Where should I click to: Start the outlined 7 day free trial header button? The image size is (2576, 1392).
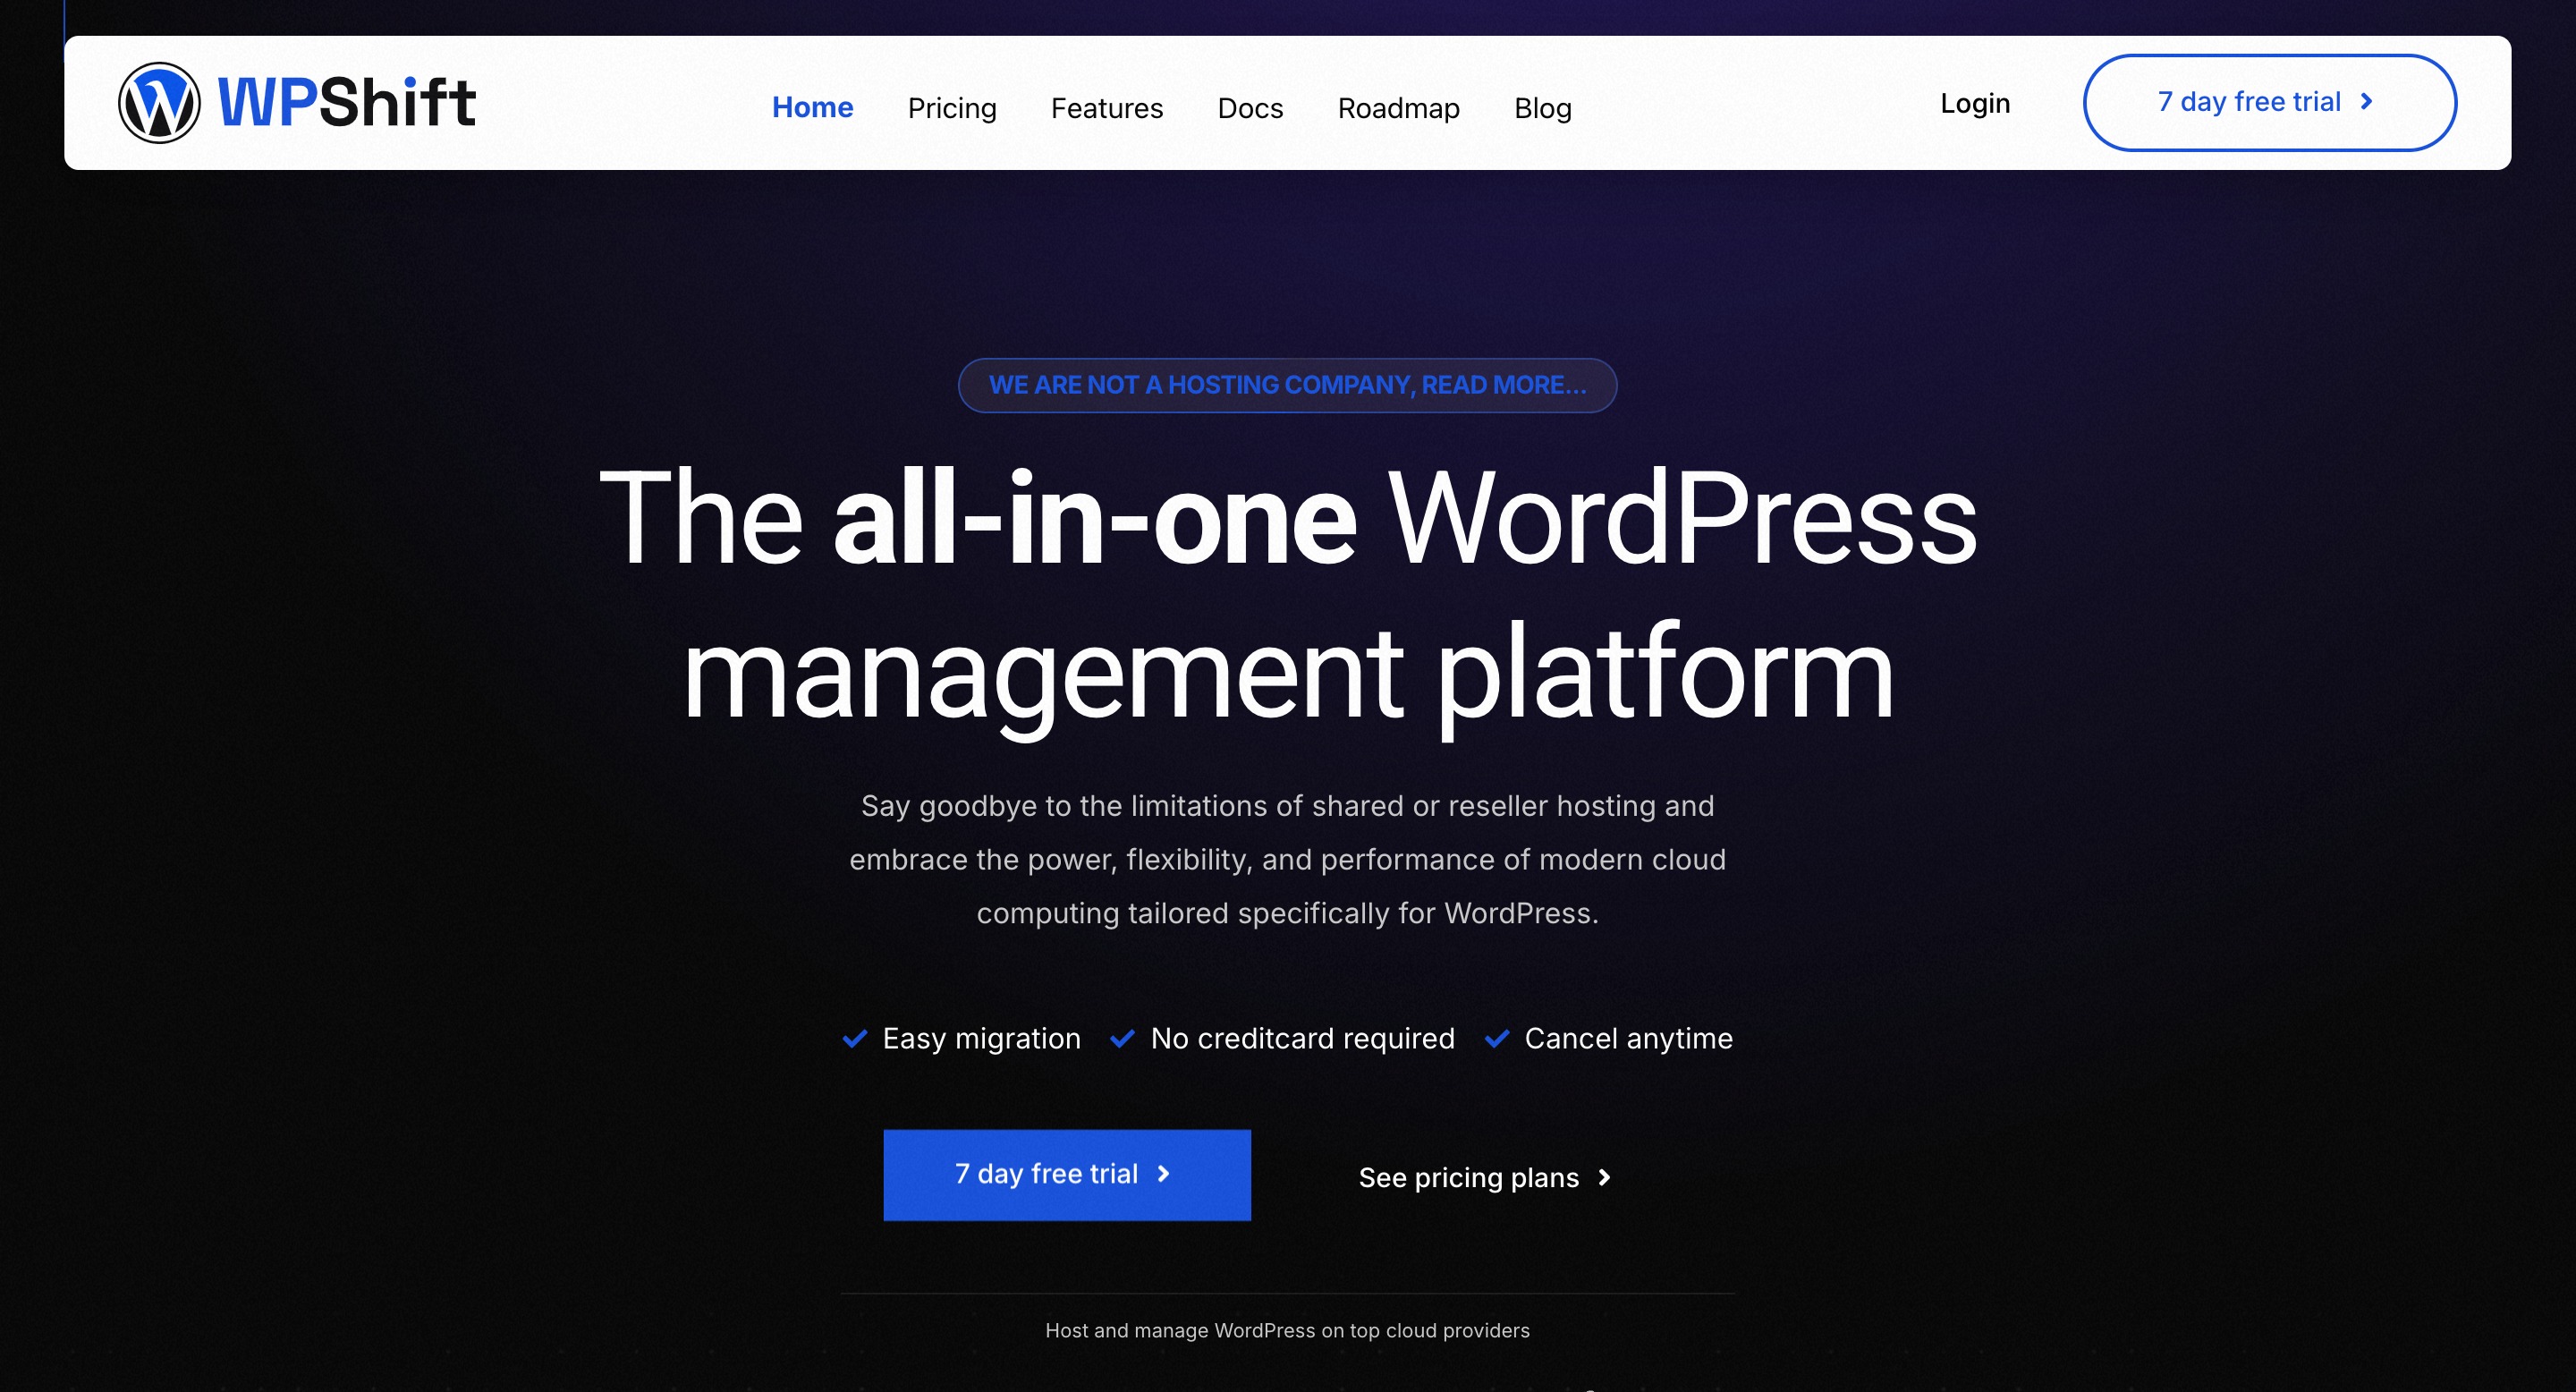point(2269,103)
